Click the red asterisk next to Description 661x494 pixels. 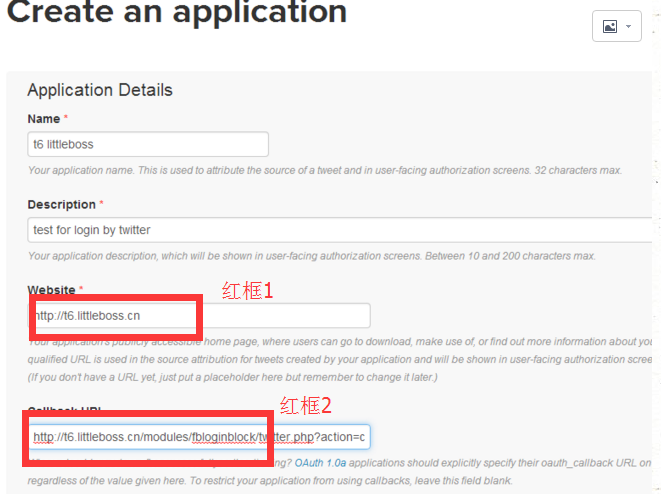pyautogui.click(x=101, y=204)
